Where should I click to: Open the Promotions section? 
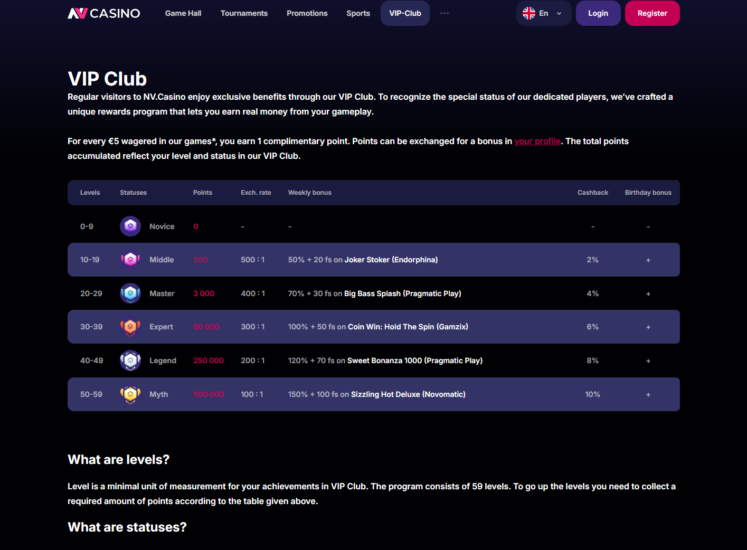(307, 13)
